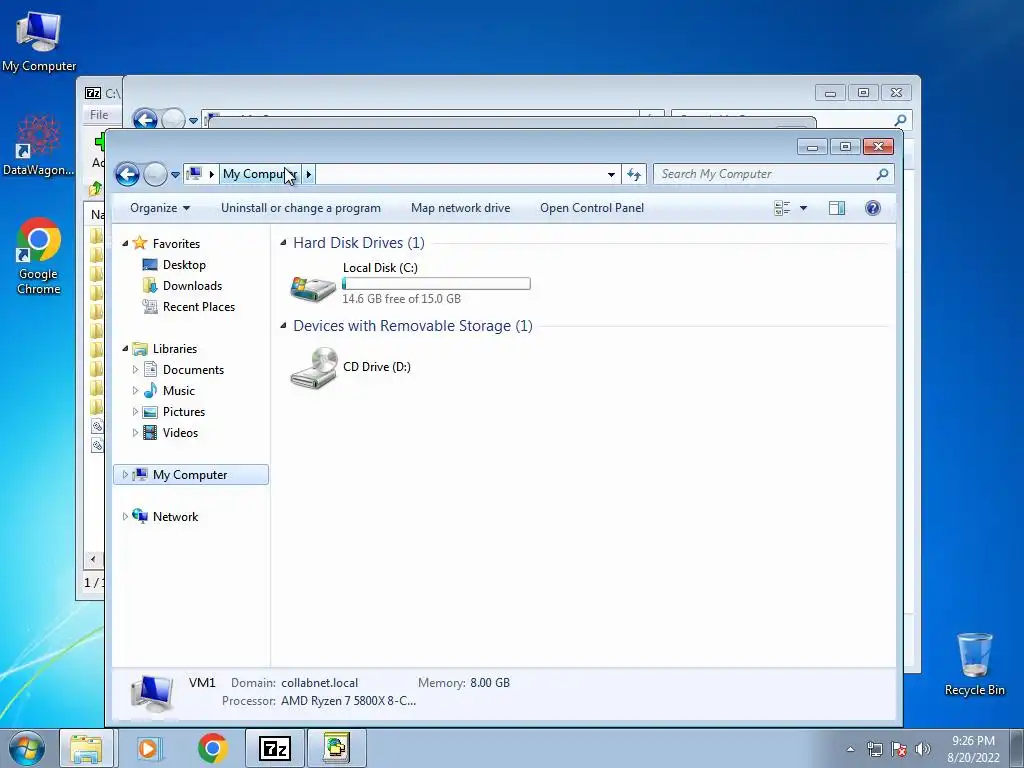Collapse the Hard Disk Drives group
Screen dimensions: 1024x768
[283, 242]
